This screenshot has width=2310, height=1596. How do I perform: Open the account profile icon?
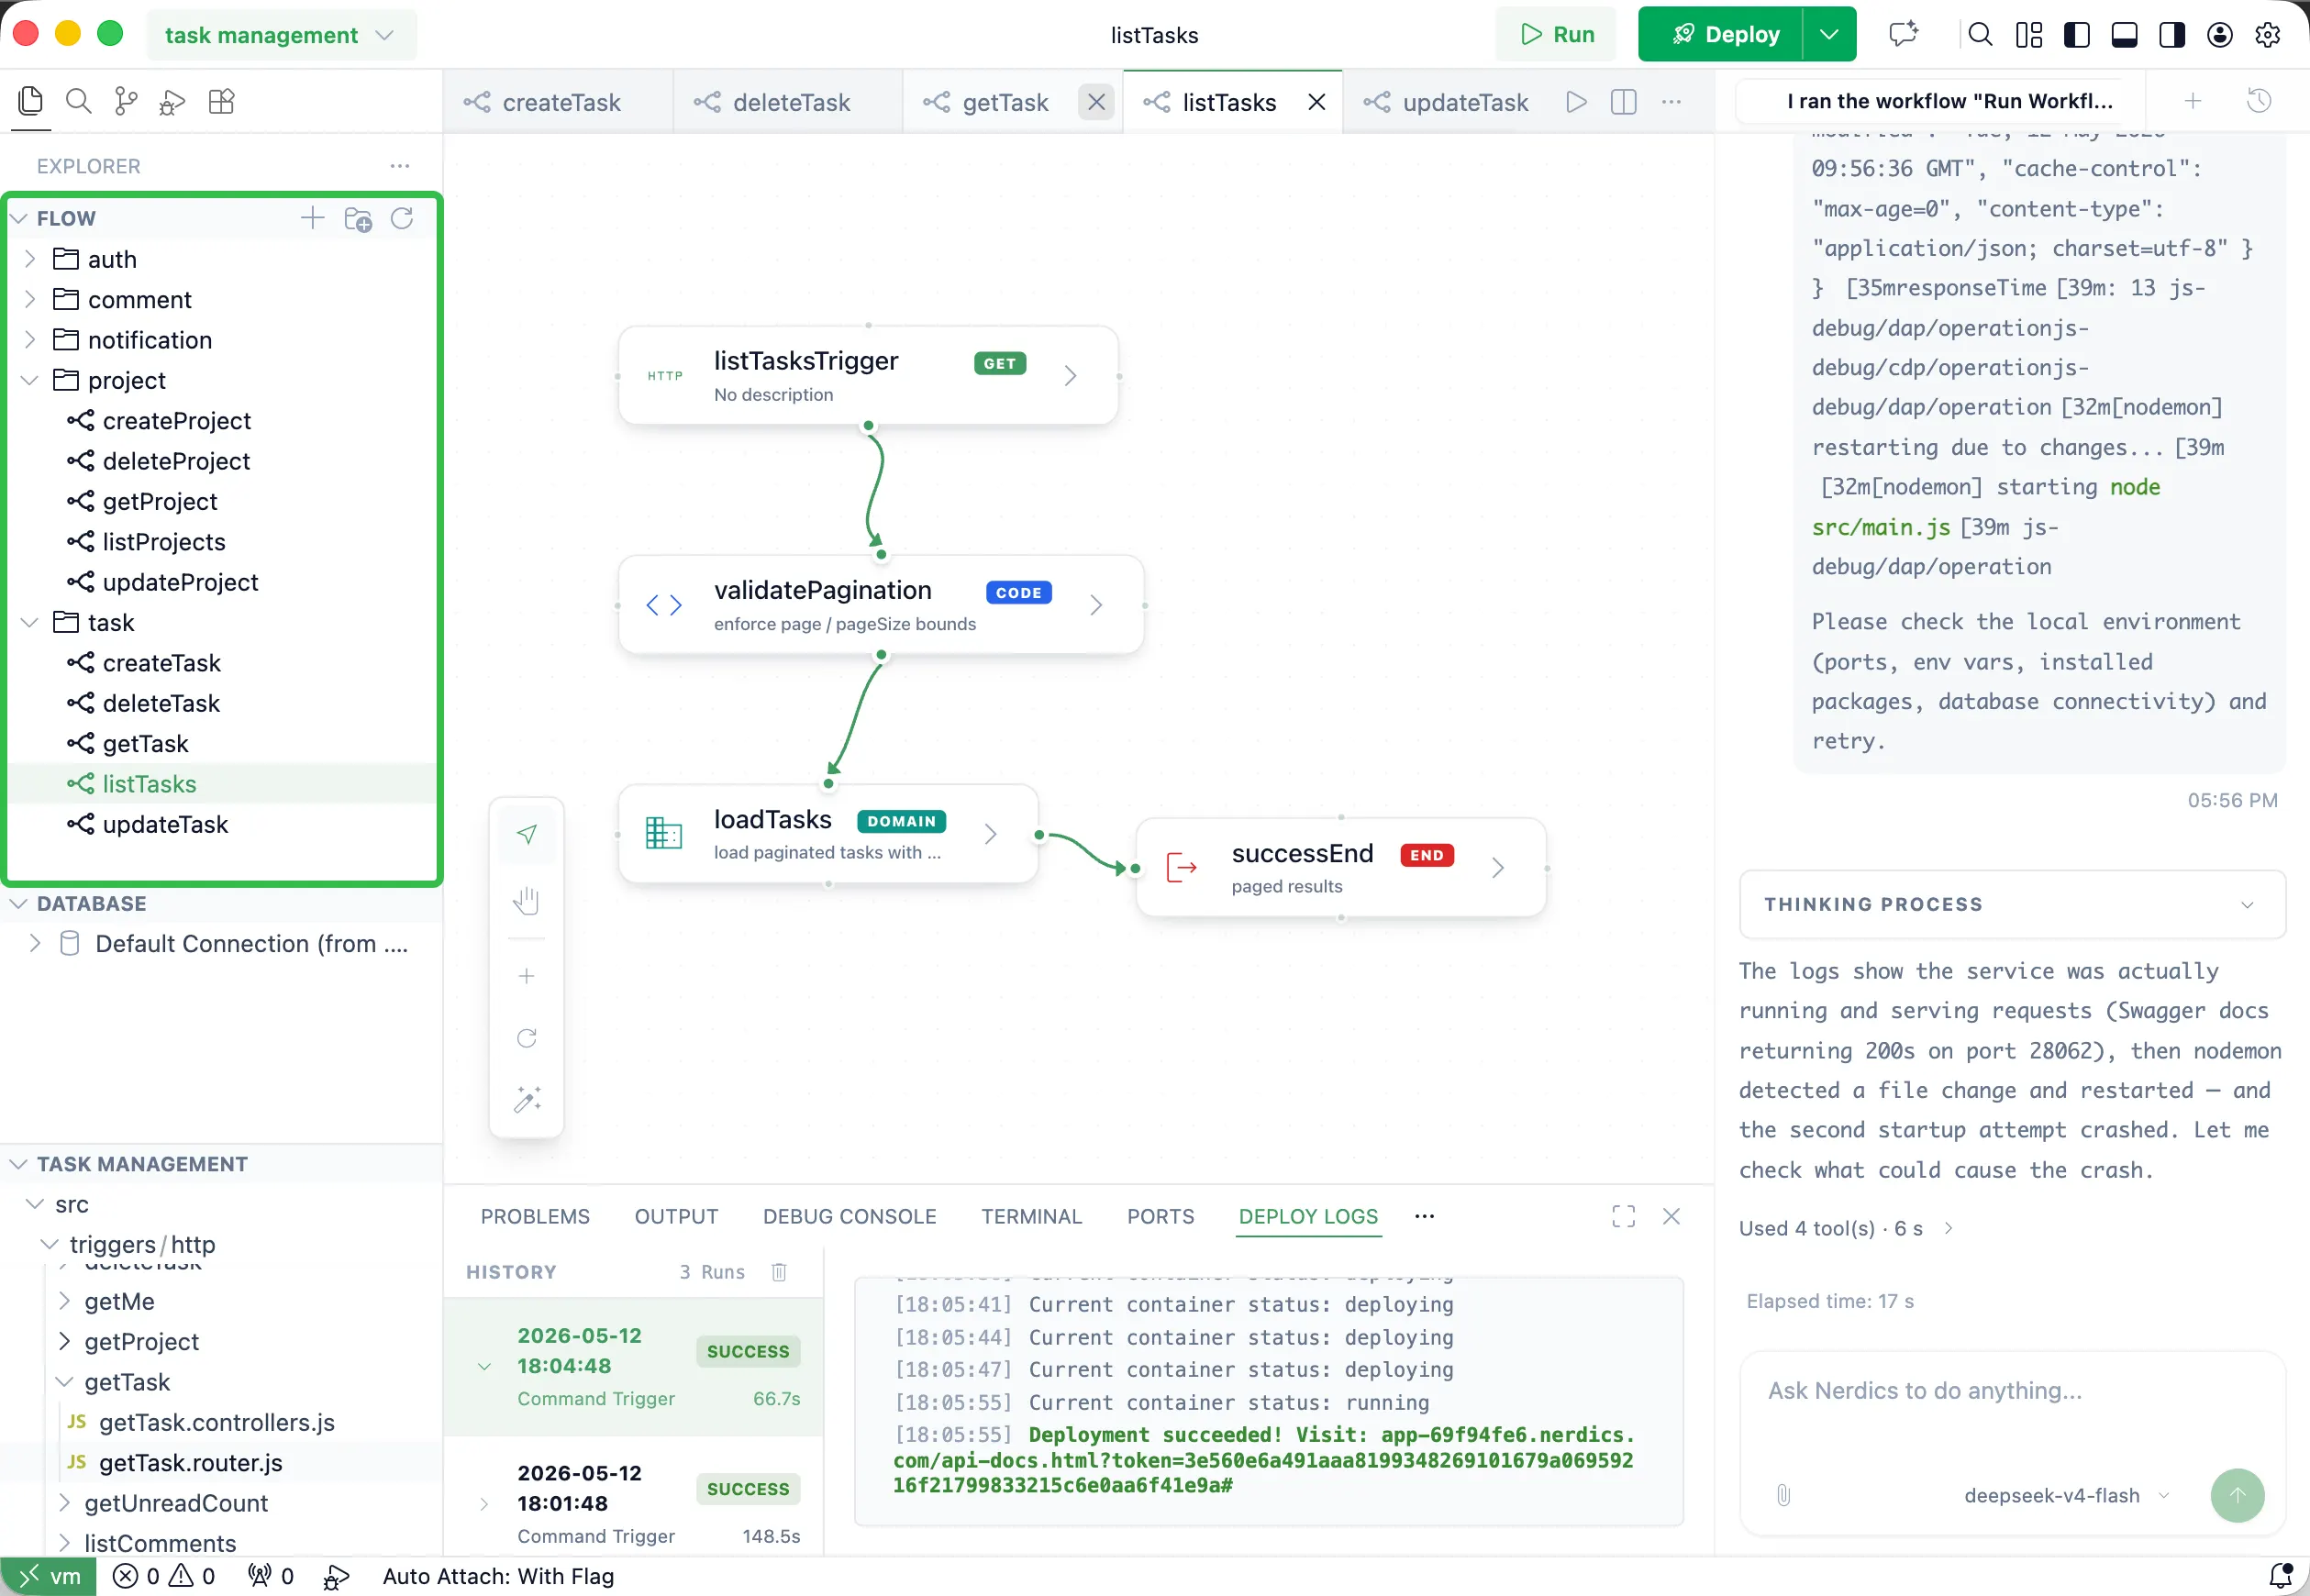tap(2220, 34)
